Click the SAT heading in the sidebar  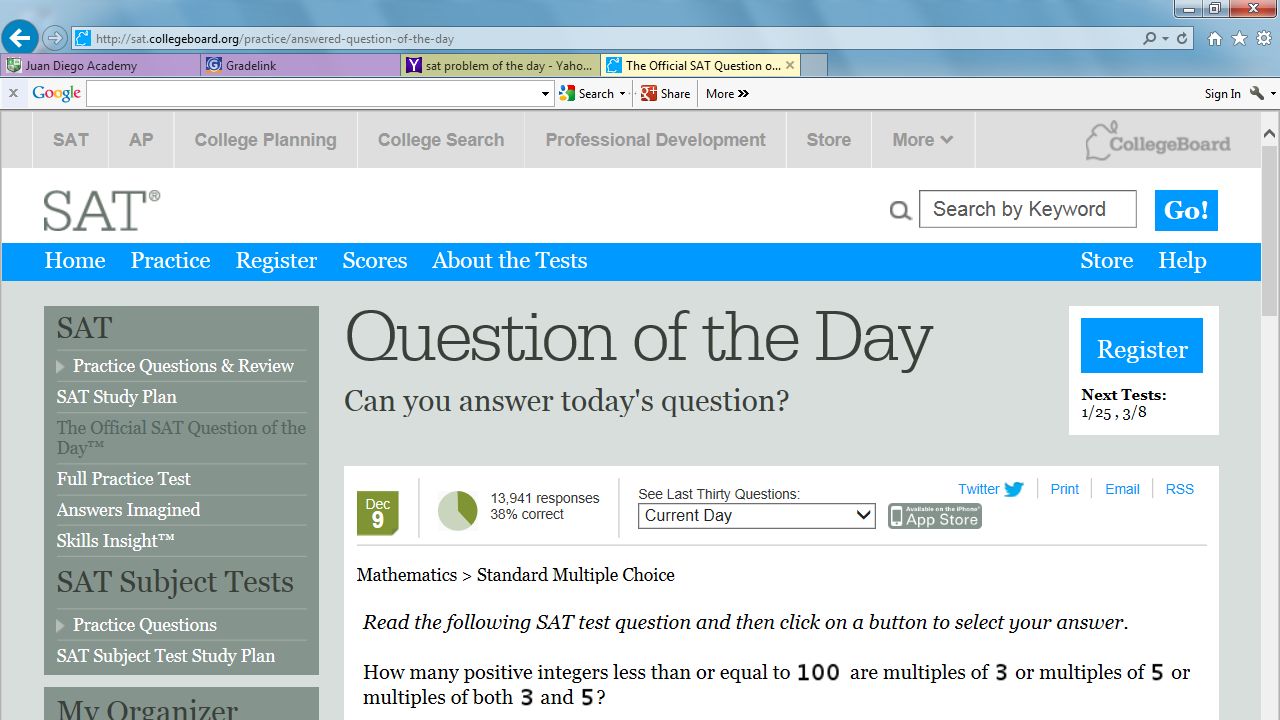point(84,328)
